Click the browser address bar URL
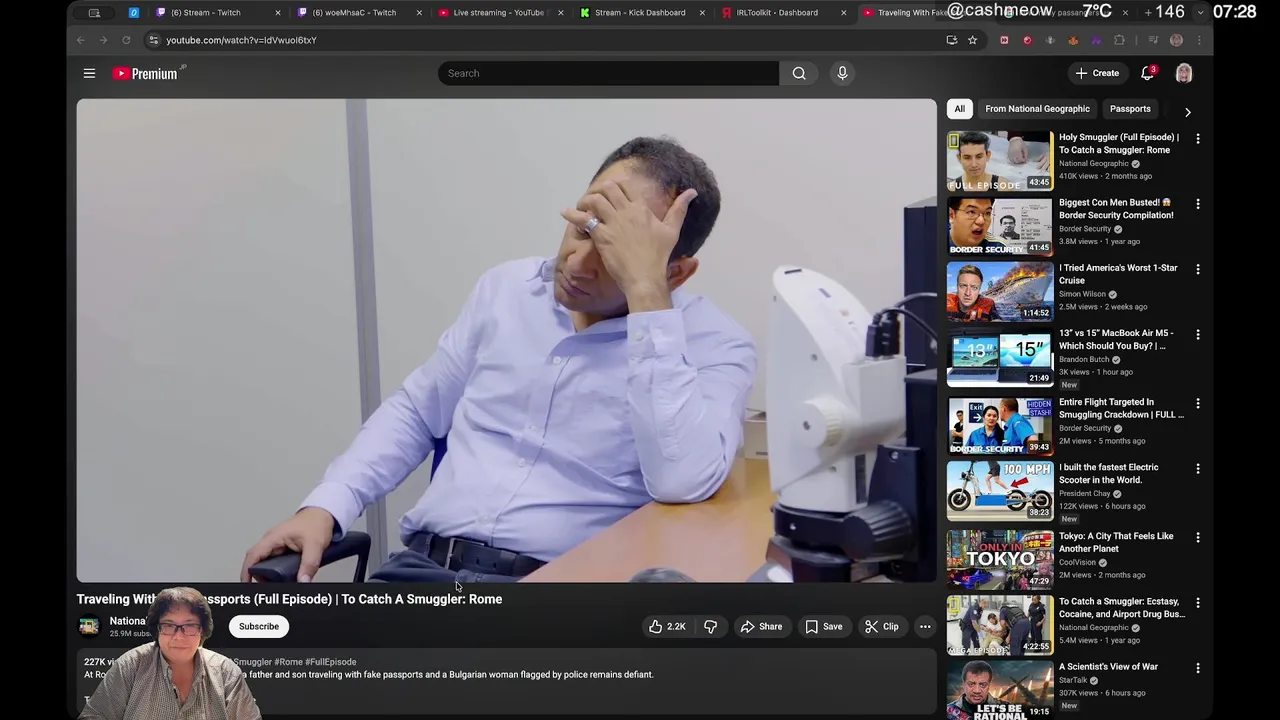The image size is (1280, 720). click(241, 40)
